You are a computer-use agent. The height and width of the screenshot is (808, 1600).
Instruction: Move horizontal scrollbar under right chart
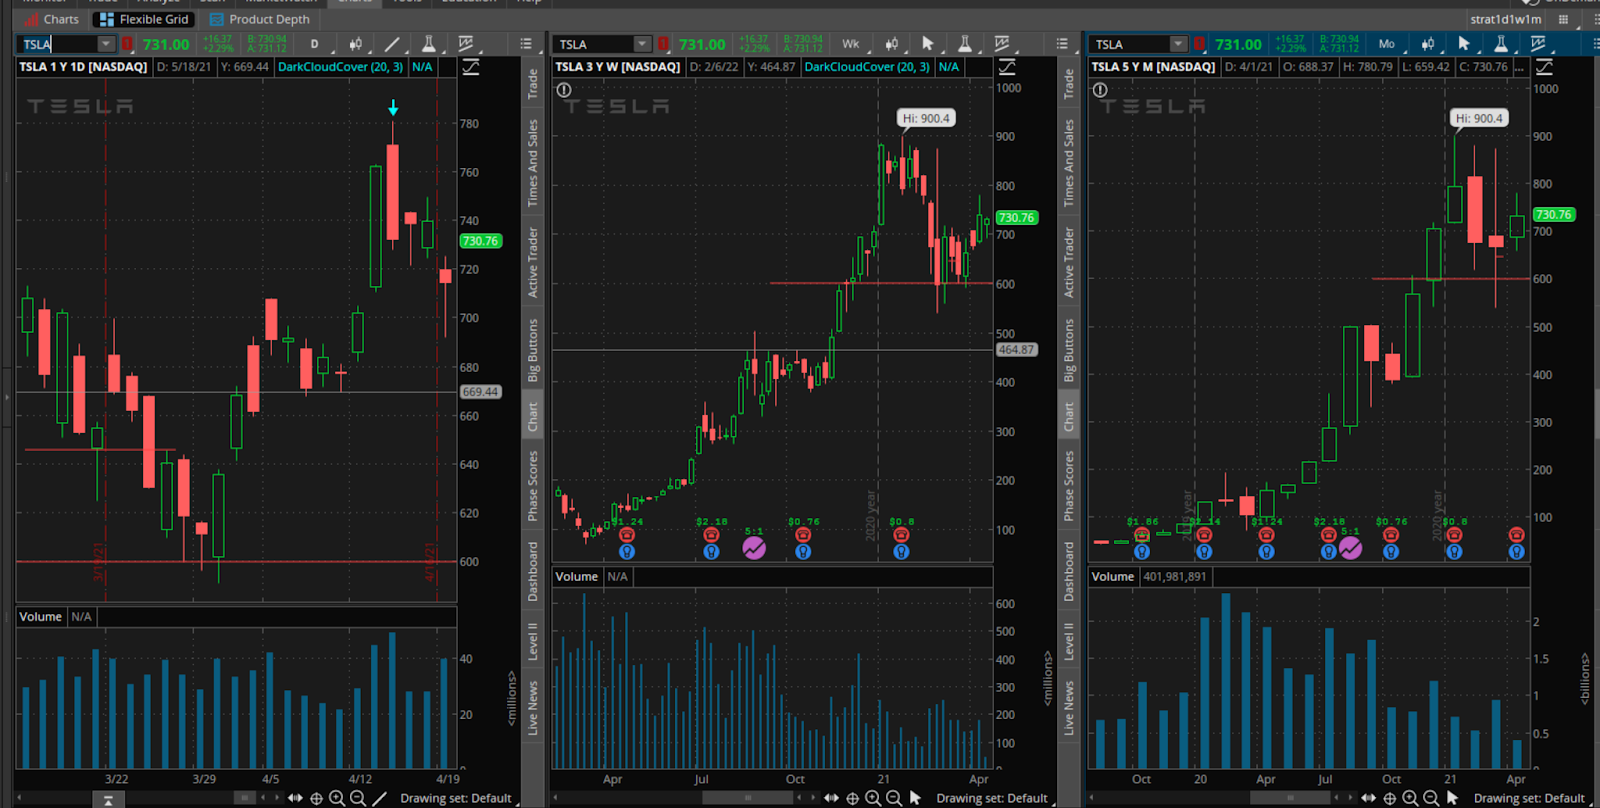click(1290, 798)
